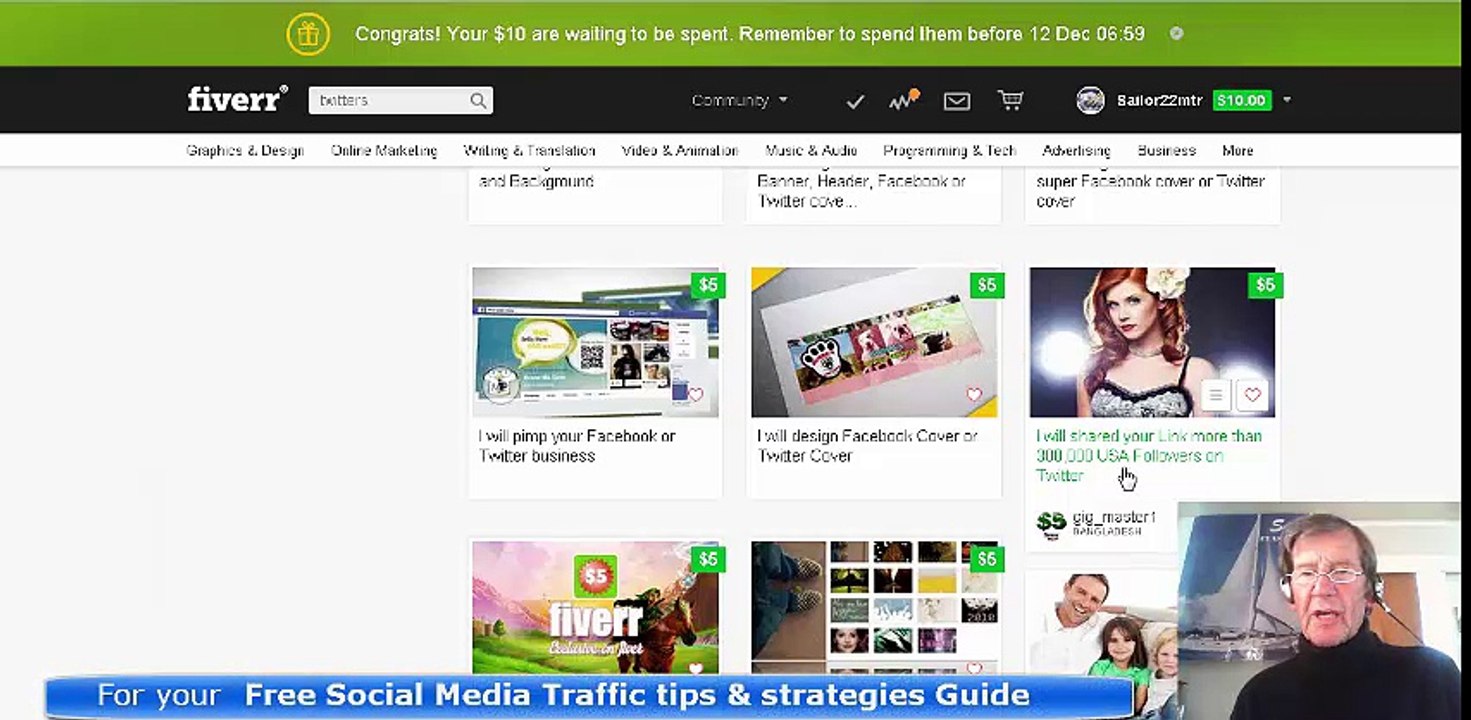
Task: Open the inbox envelope icon
Action: (x=957, y=101)
